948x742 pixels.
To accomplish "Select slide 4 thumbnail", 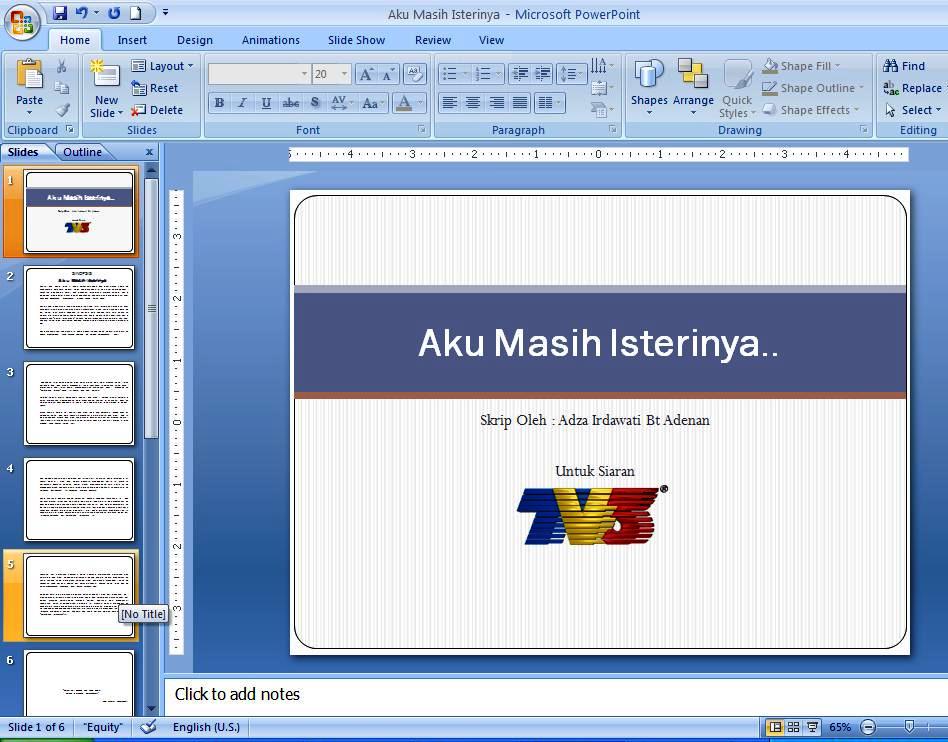I will (x=79, y=500).
